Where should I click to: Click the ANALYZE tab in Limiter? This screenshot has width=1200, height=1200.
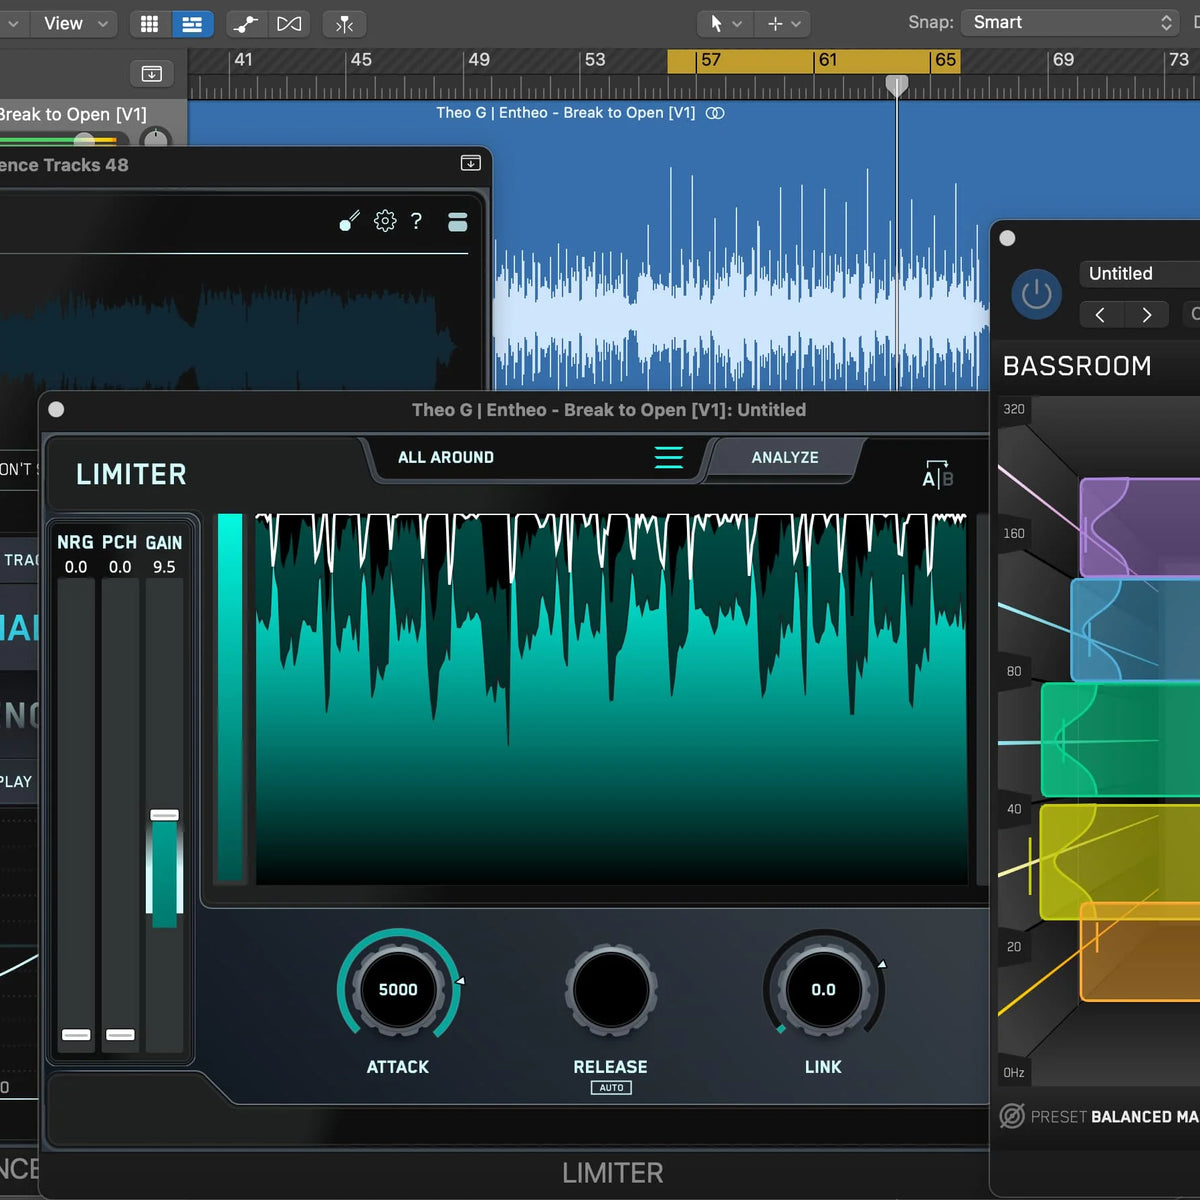(x=784, y=457)
